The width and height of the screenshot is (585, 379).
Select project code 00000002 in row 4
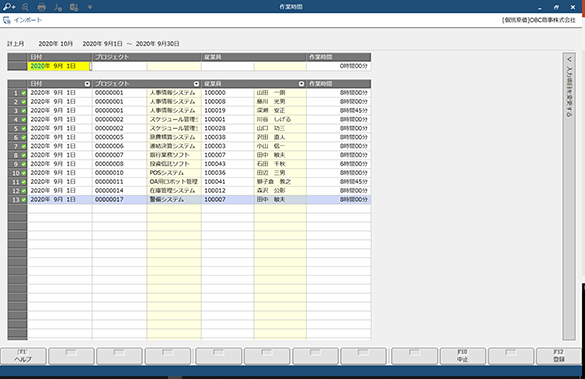pyautogui.click(x=119, y=119)
